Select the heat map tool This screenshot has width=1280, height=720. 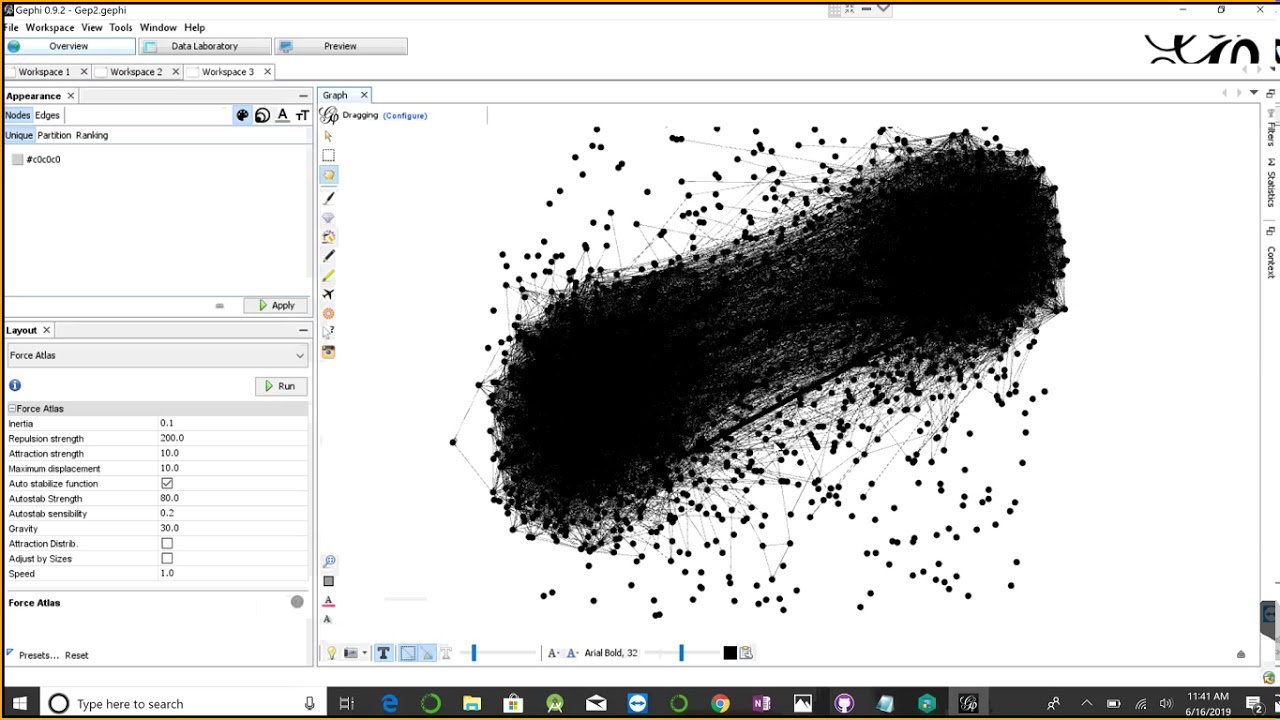pos(328,313)
